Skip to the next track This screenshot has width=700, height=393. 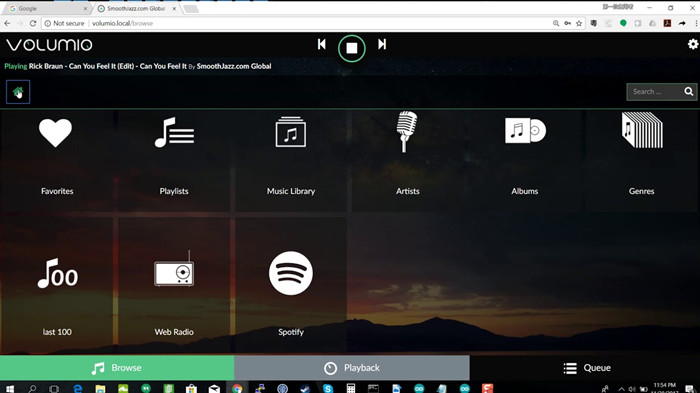click(x=382, y=44)
